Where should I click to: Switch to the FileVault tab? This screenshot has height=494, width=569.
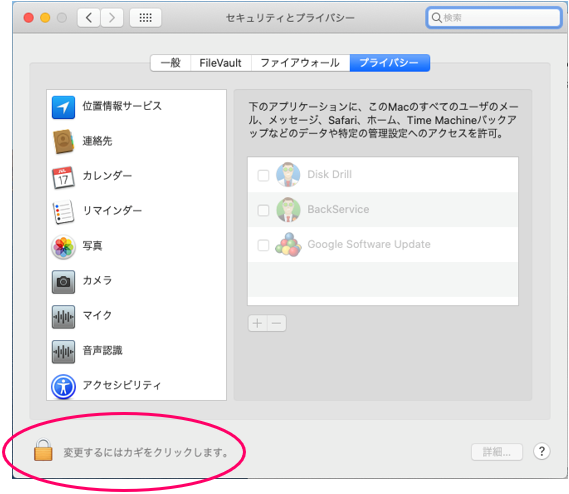pos(221,63)
